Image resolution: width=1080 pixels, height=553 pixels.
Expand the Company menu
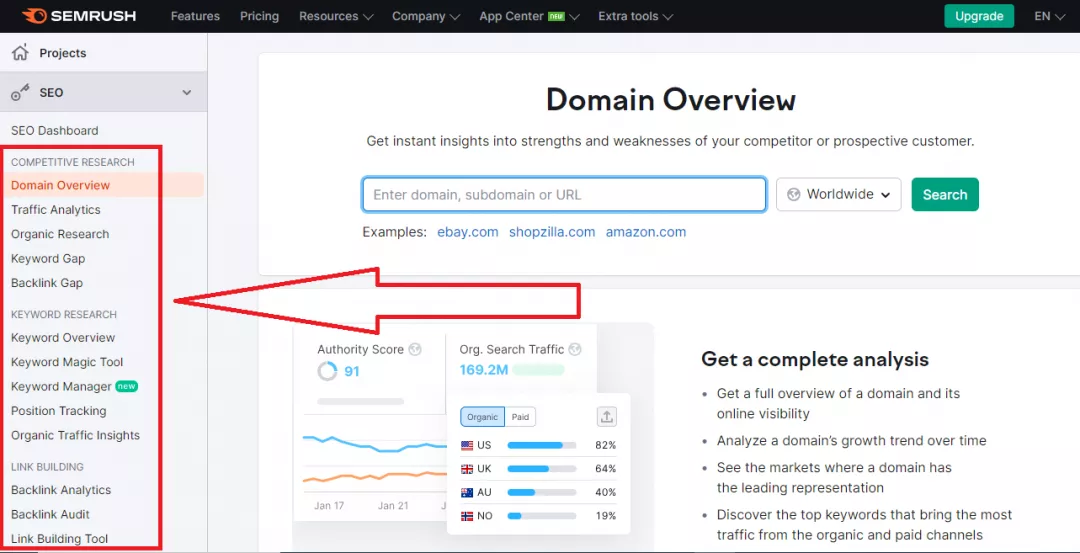coord(426,16)
